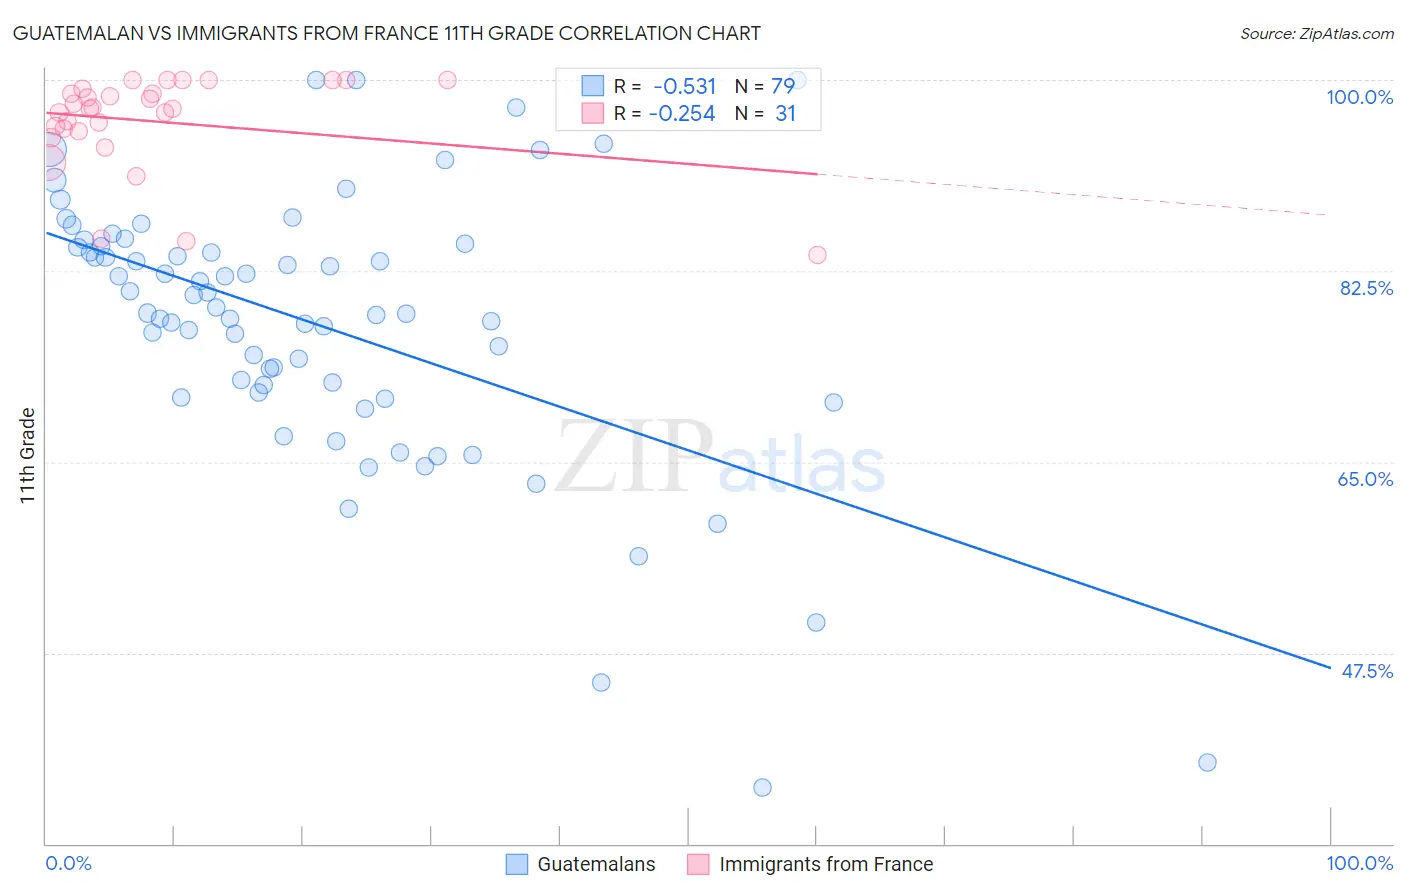Click the 47.5% y-axis label
This screenshot has height=892, width=1406.
[1367, 671]
